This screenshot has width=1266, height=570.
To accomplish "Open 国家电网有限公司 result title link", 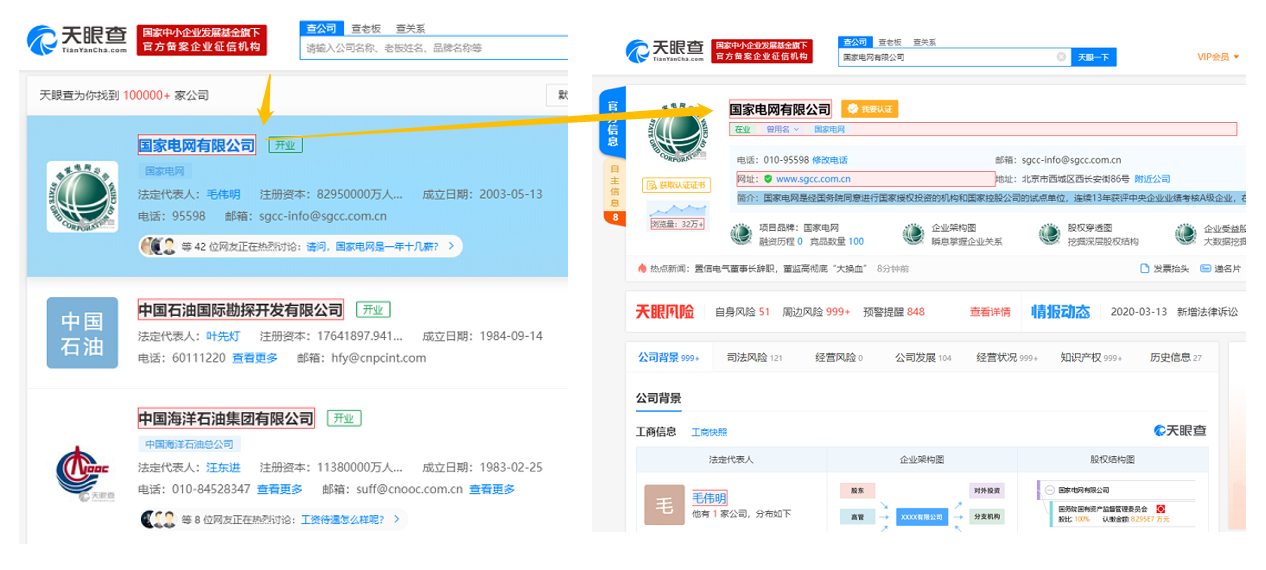I will [196, 145].
